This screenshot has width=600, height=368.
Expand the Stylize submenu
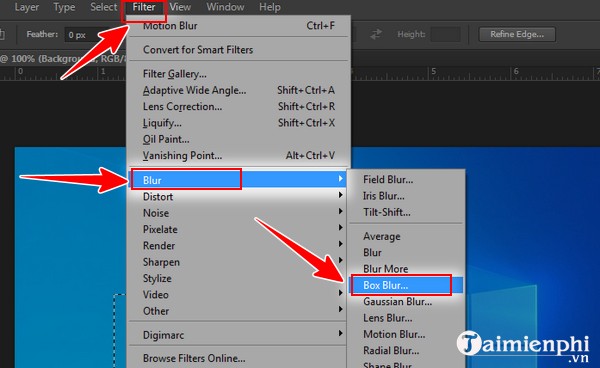[238, 278]
